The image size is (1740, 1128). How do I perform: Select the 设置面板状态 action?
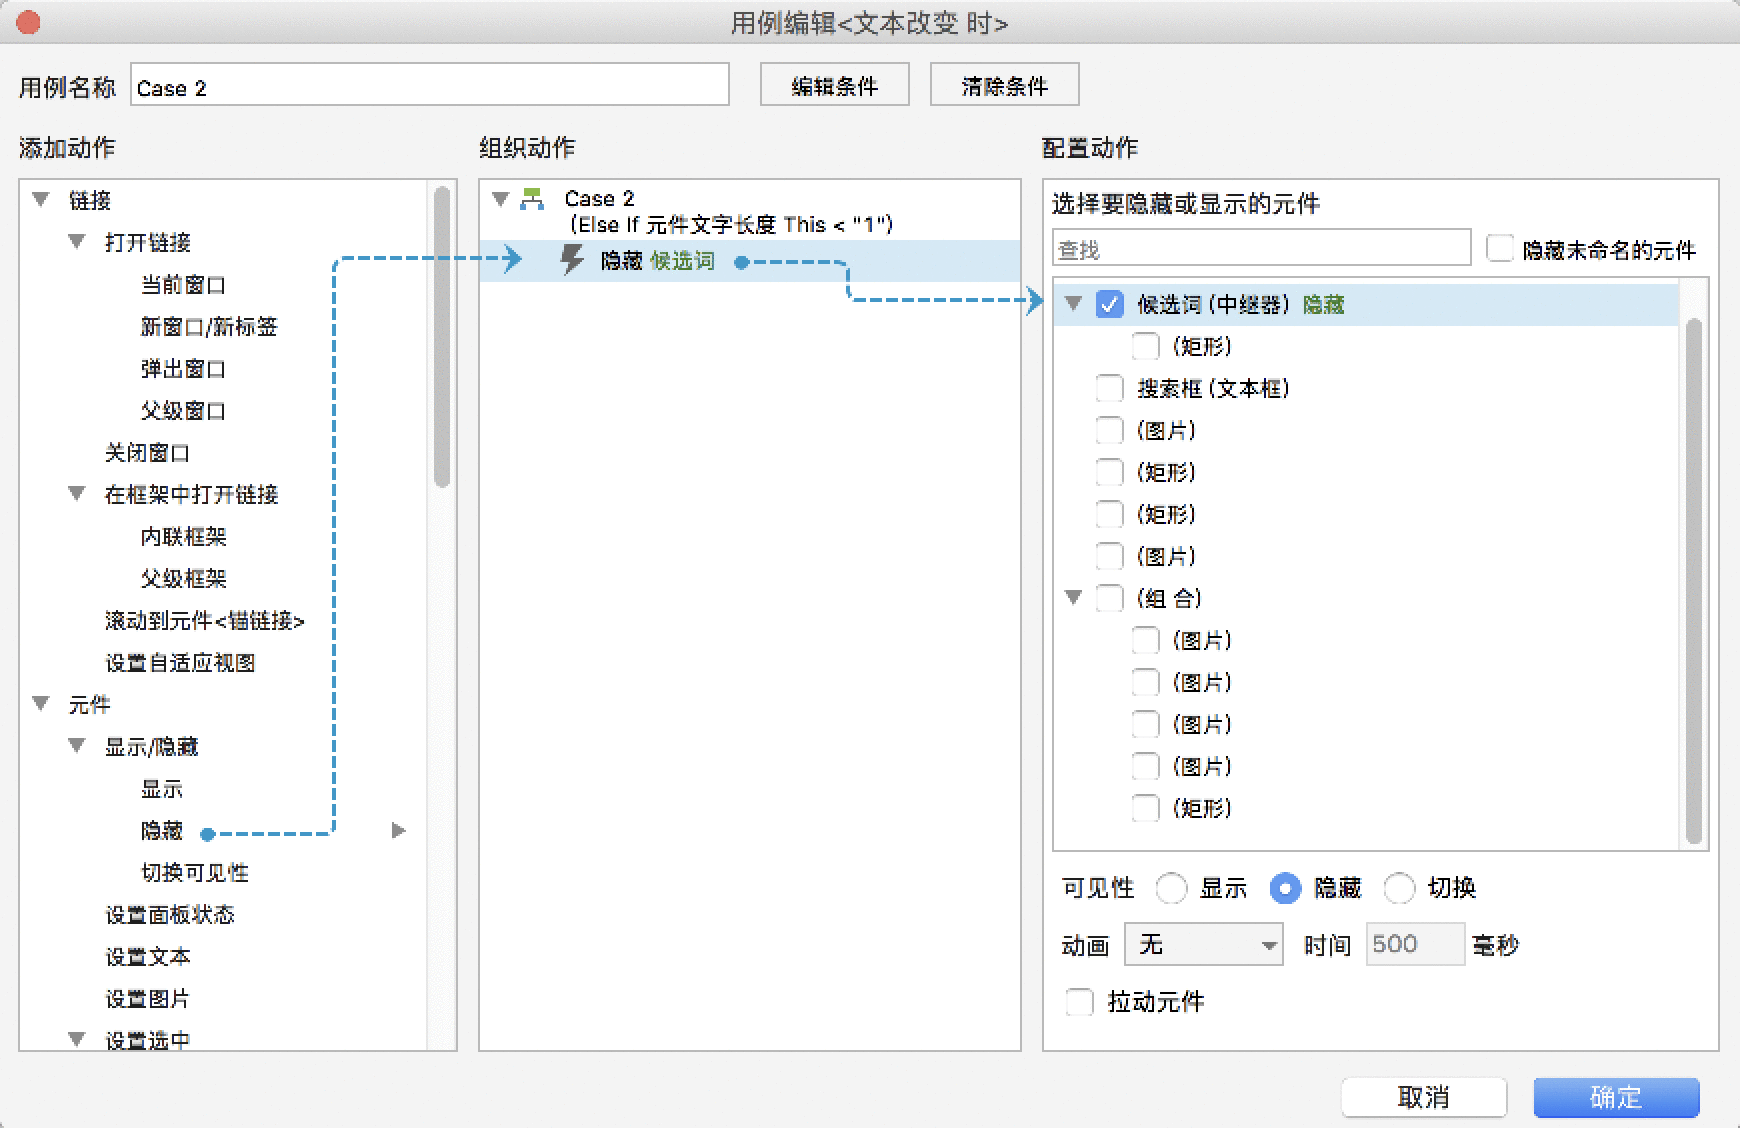[x=170, y=915]
